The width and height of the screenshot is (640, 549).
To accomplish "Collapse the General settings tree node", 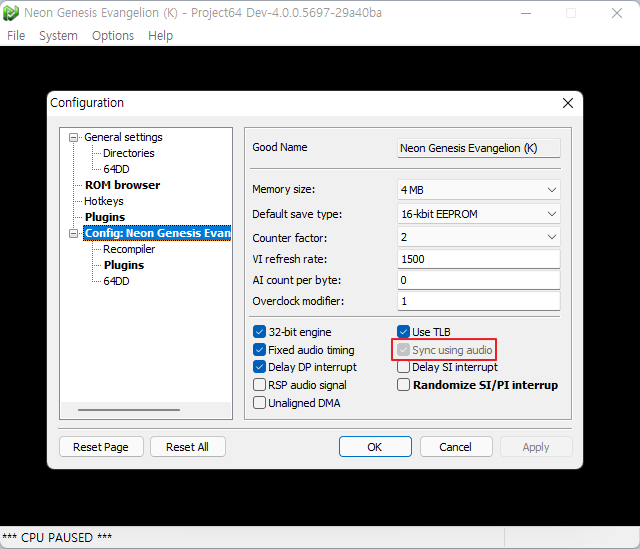I will [x=73, y=137].
